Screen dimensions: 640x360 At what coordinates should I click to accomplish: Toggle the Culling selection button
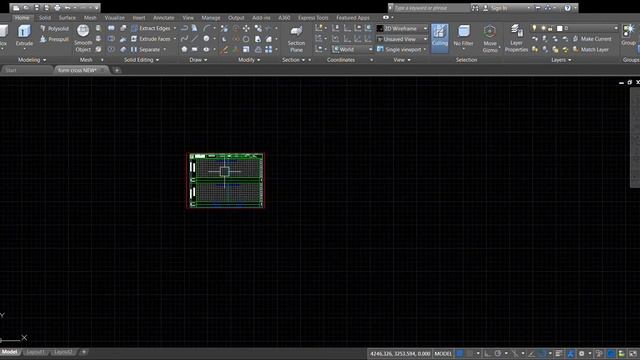[x=440, y=38]
